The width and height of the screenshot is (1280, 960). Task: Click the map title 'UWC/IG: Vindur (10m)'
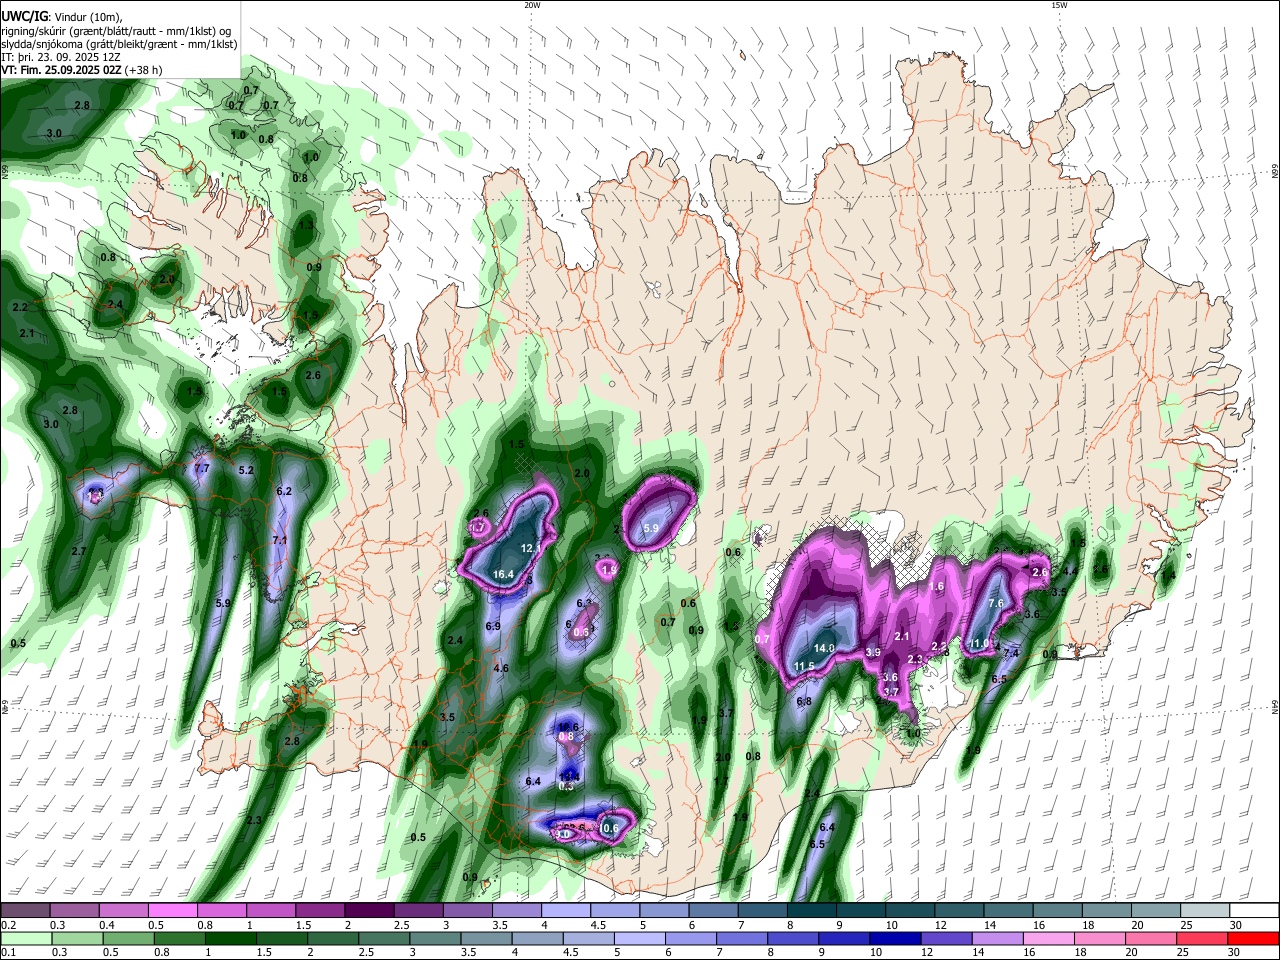pos(61,17)
